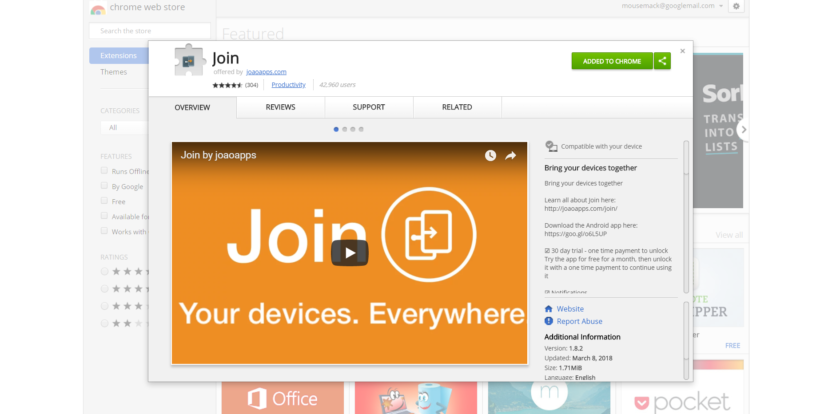This screenshot has height=414, width=840.
Task: Click the video share arrow icon
Action: [x=511, y=155]
